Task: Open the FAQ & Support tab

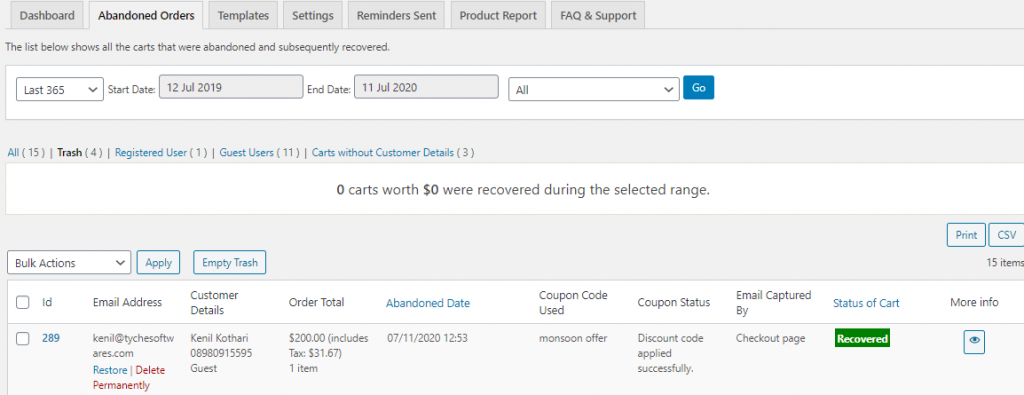Action: pos(598,16)
